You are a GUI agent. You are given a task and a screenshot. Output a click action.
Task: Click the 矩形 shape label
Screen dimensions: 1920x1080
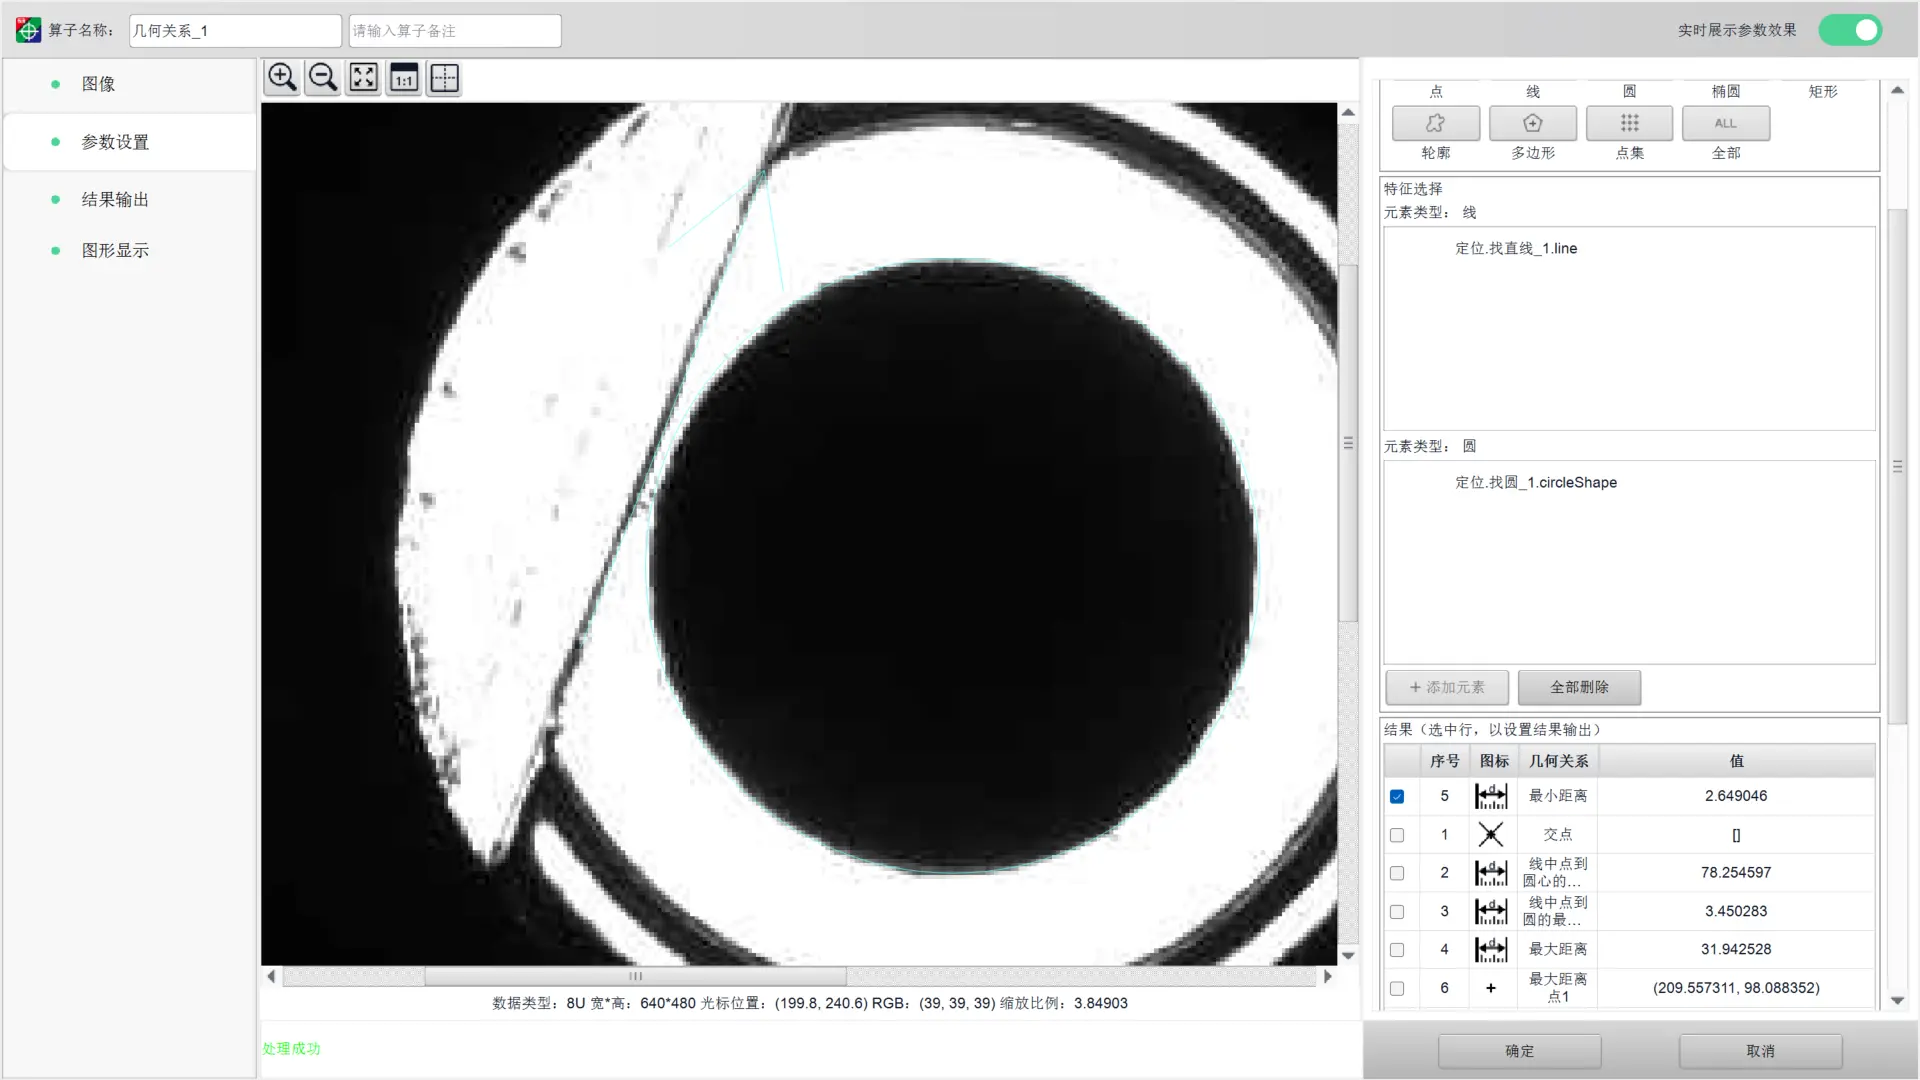(1823, 91)
